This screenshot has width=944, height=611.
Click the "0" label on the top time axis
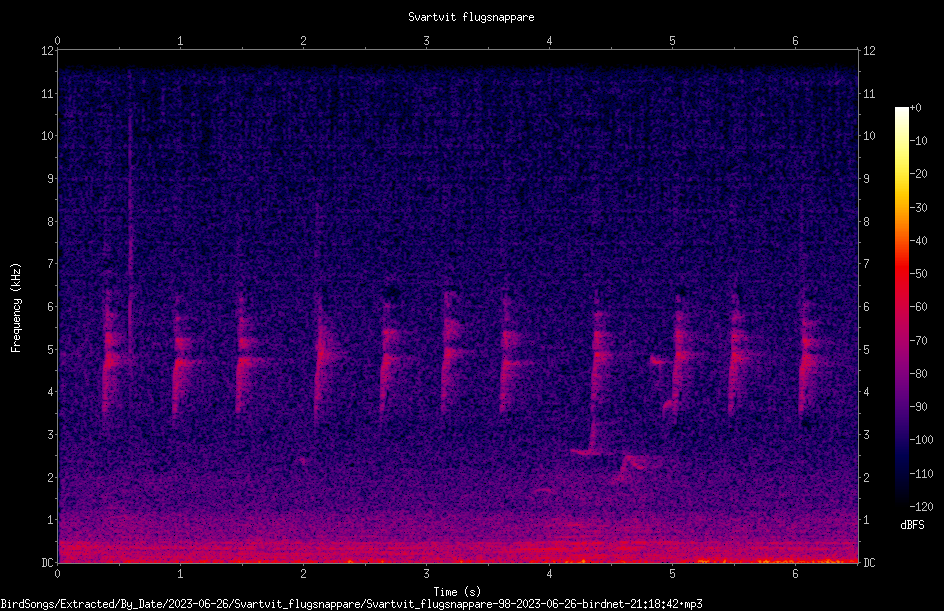click(57, 41)
